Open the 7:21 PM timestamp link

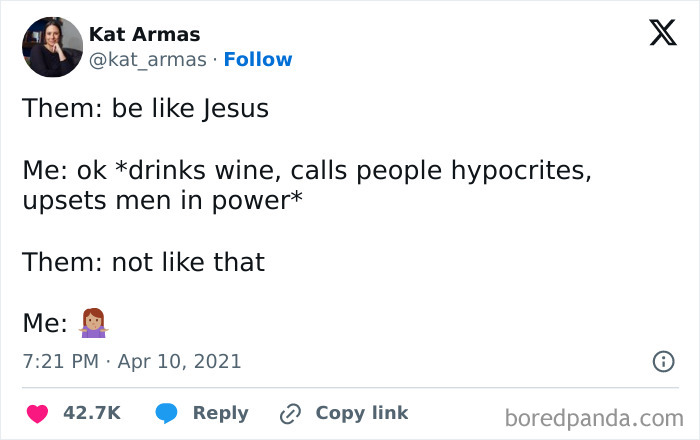pos(61,361)
